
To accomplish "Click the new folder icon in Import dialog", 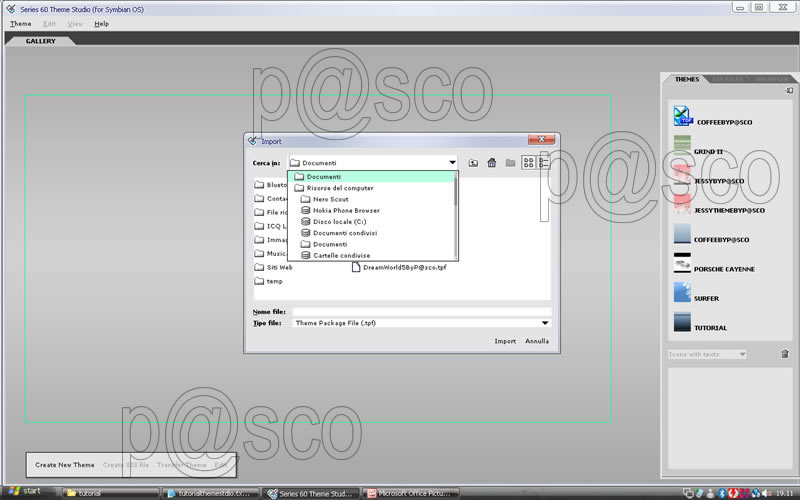I will coord(510,163).
